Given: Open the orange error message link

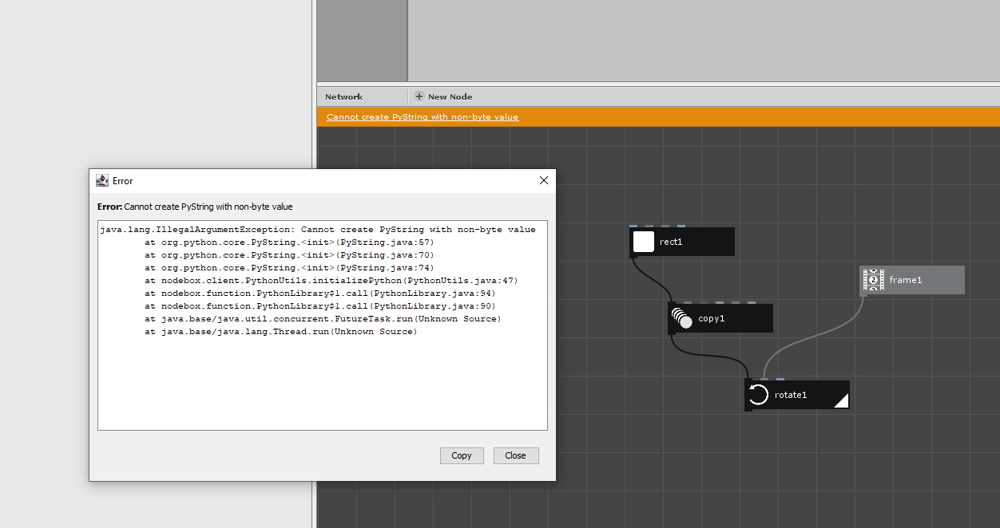Looking at the screenshot, I should pos(422,117).
